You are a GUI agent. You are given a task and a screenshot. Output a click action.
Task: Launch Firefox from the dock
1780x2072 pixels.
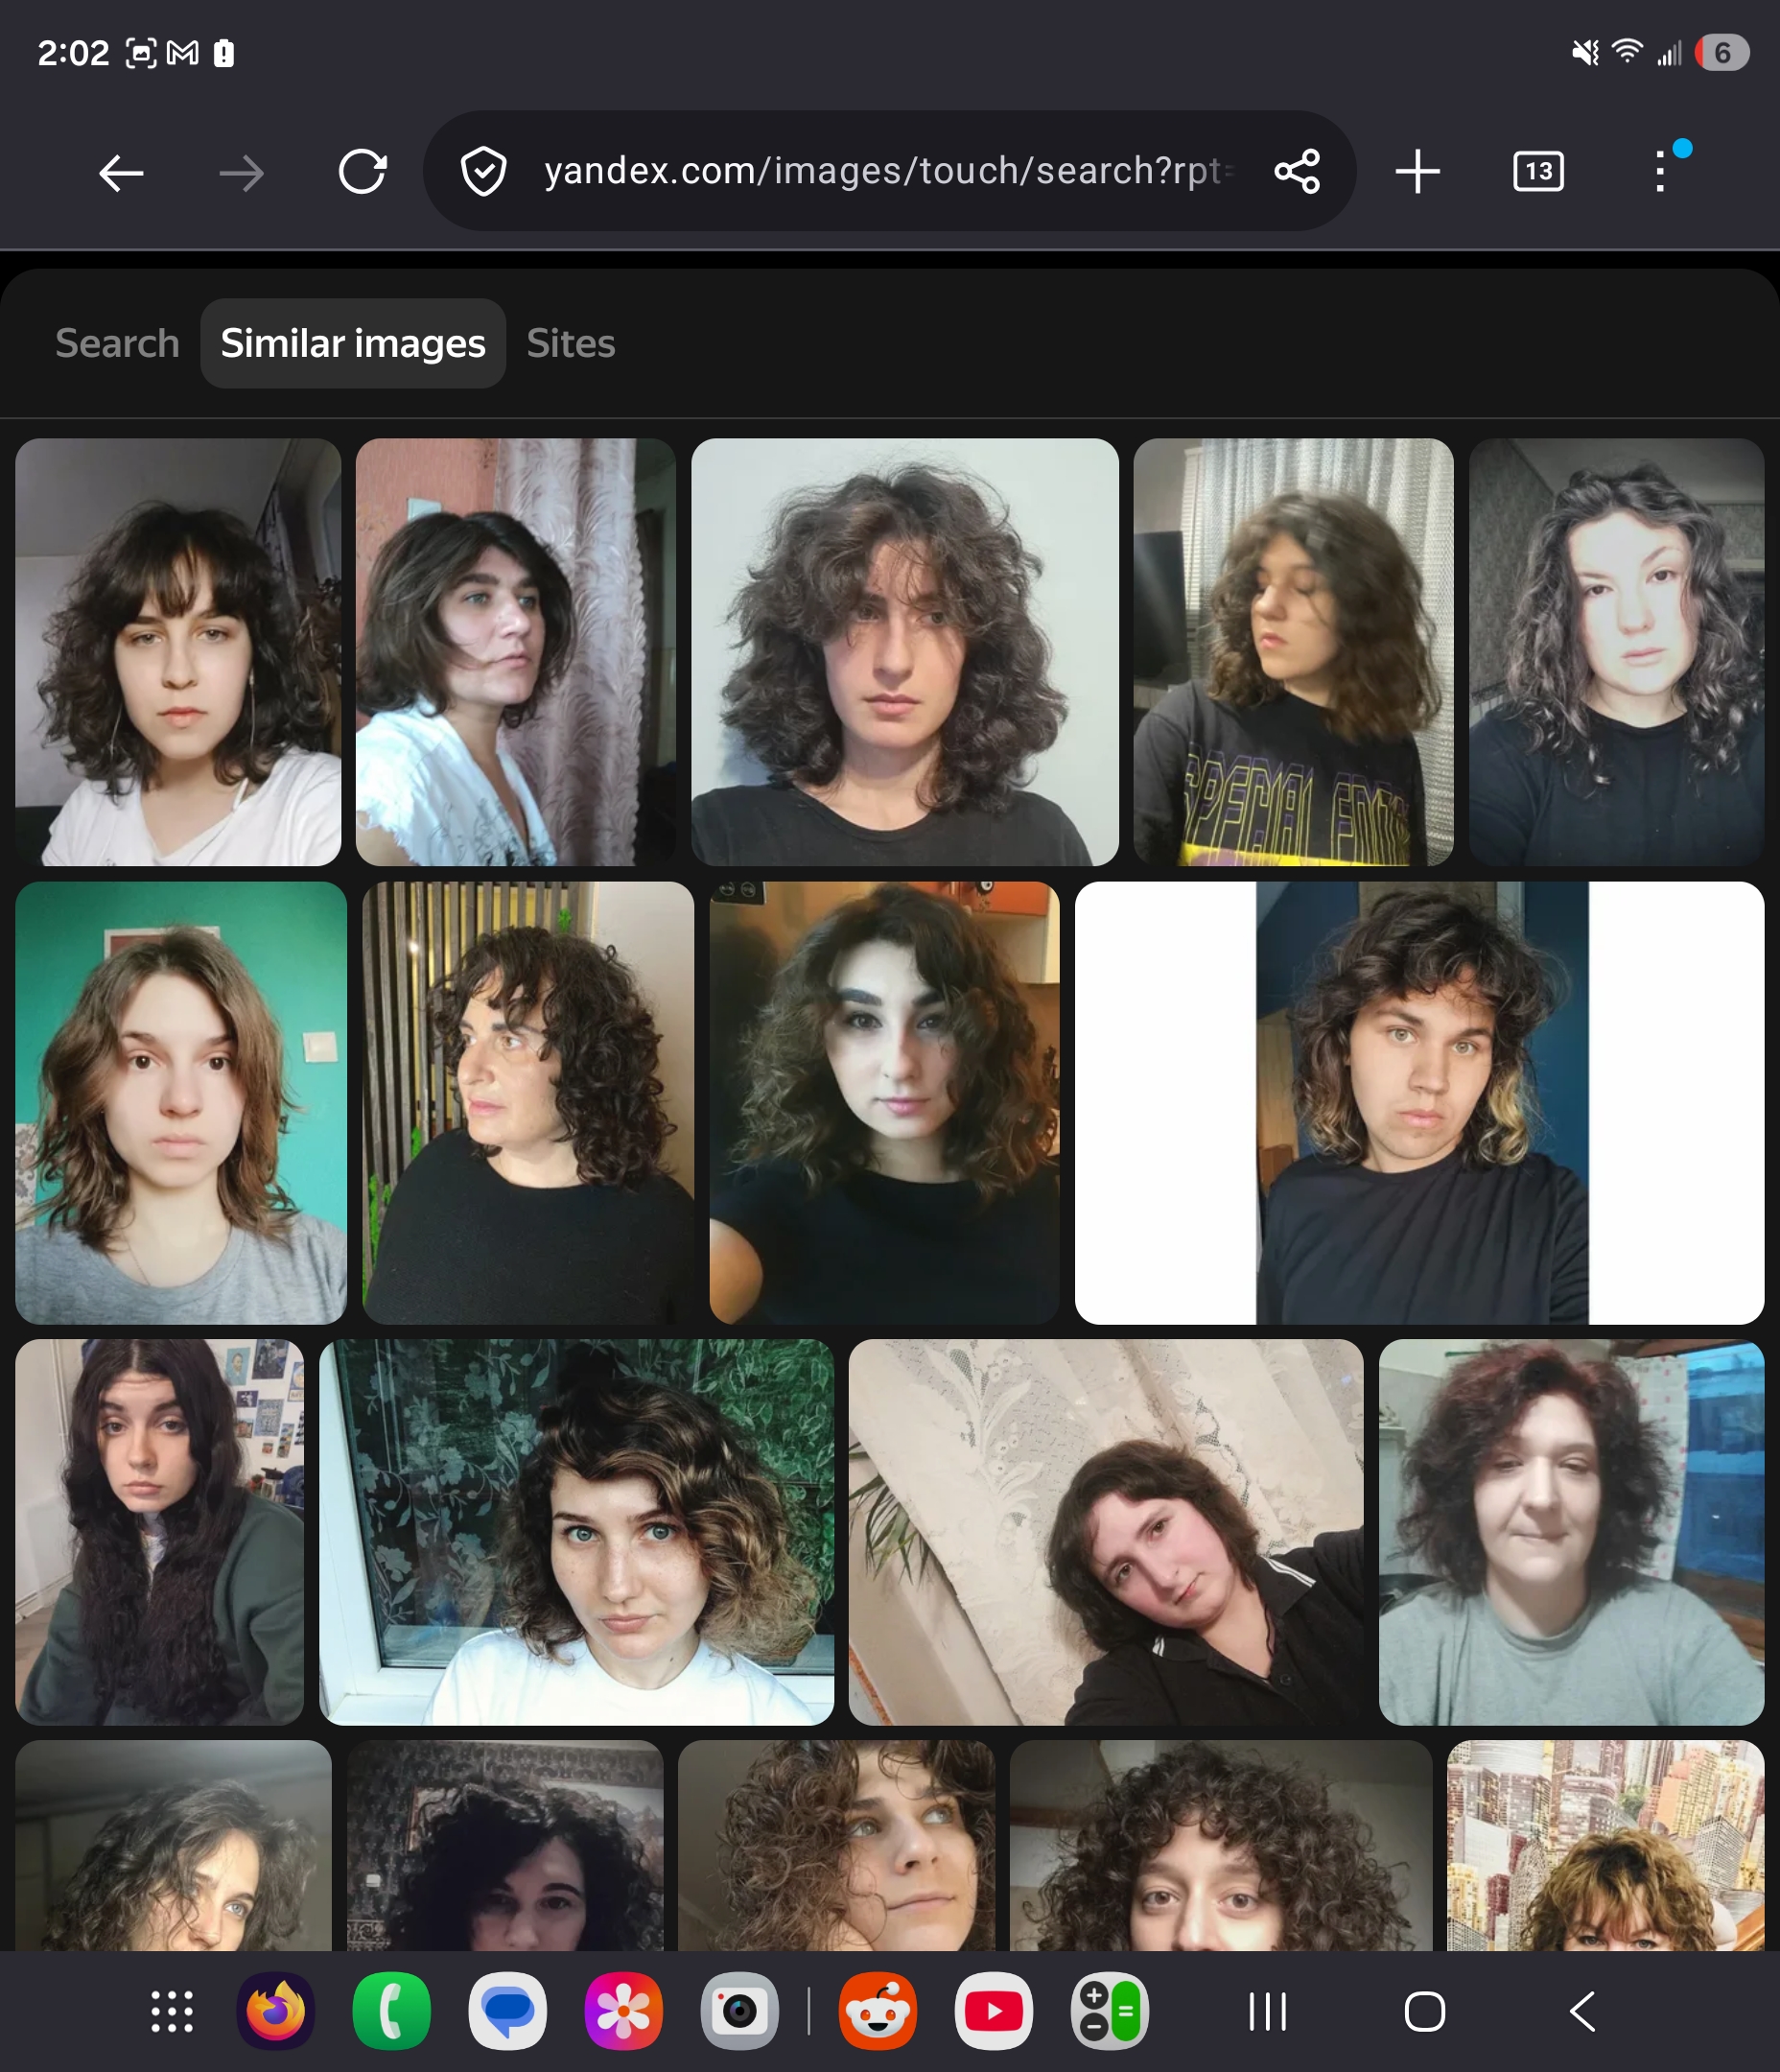[x=276, y=2011]
